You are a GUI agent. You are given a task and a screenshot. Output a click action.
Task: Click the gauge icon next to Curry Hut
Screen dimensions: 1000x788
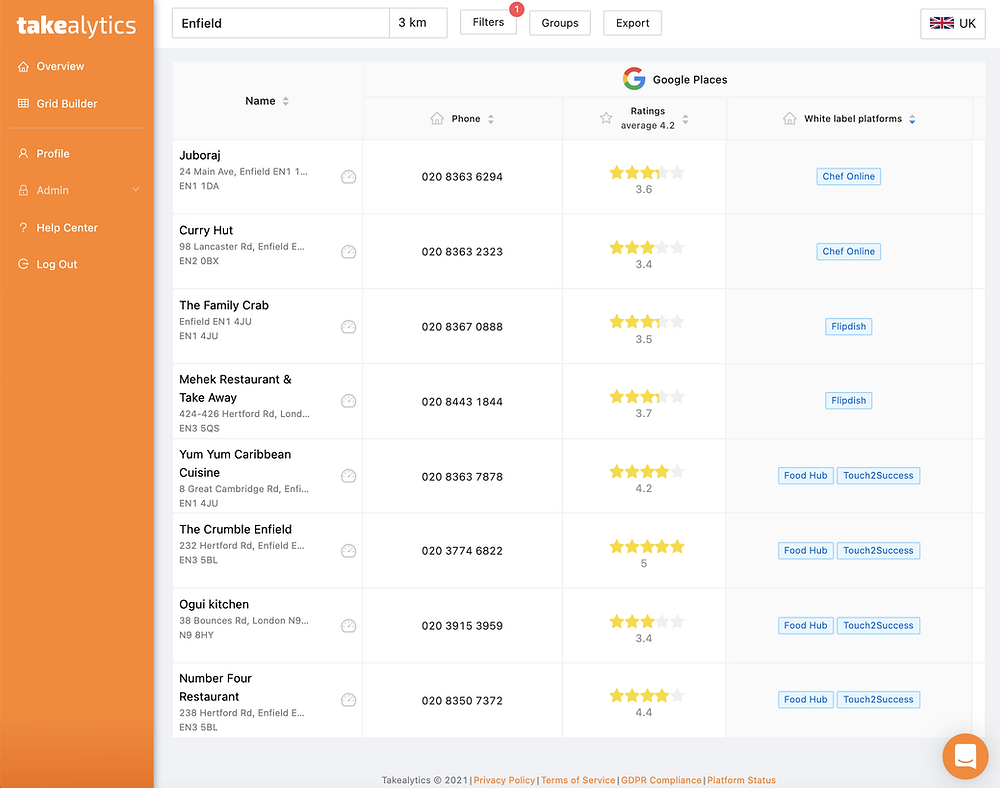click(348, 252)
